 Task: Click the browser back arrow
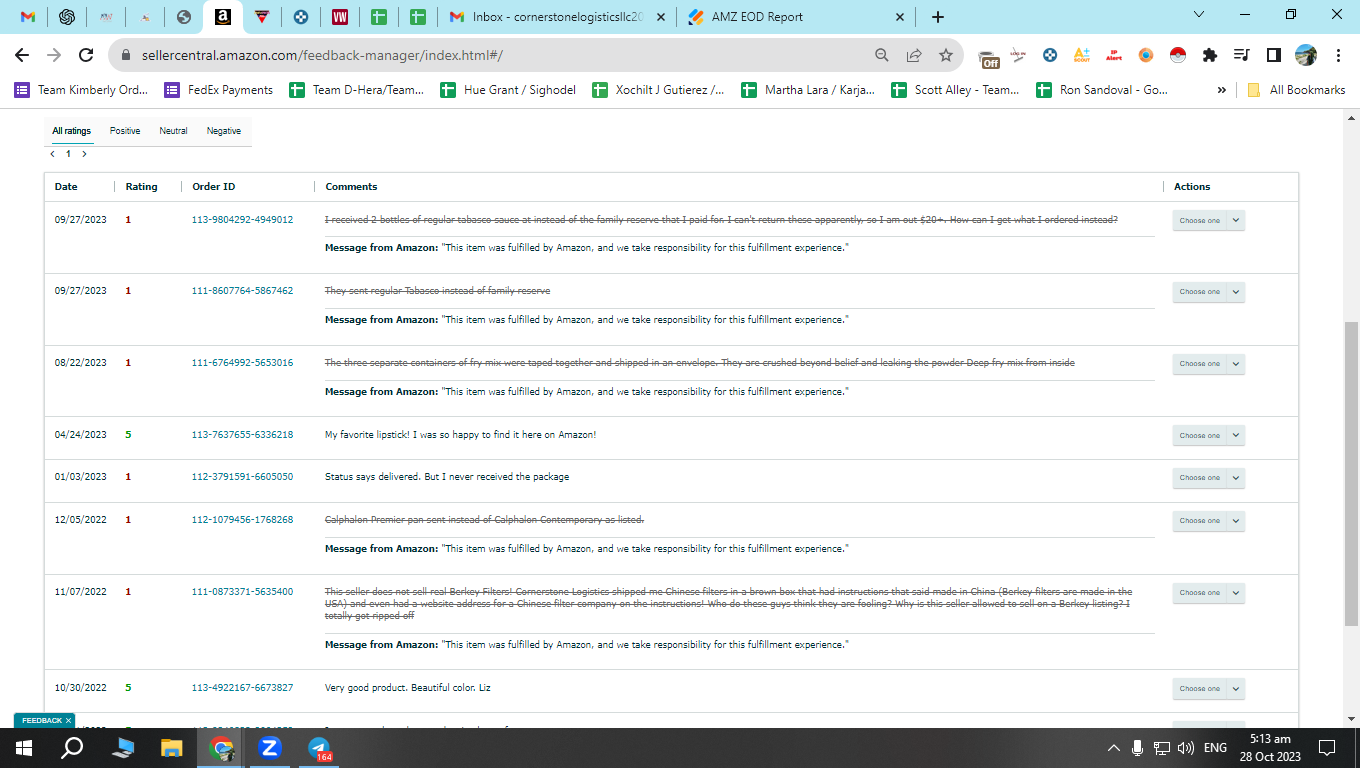[x=22, y=55]
